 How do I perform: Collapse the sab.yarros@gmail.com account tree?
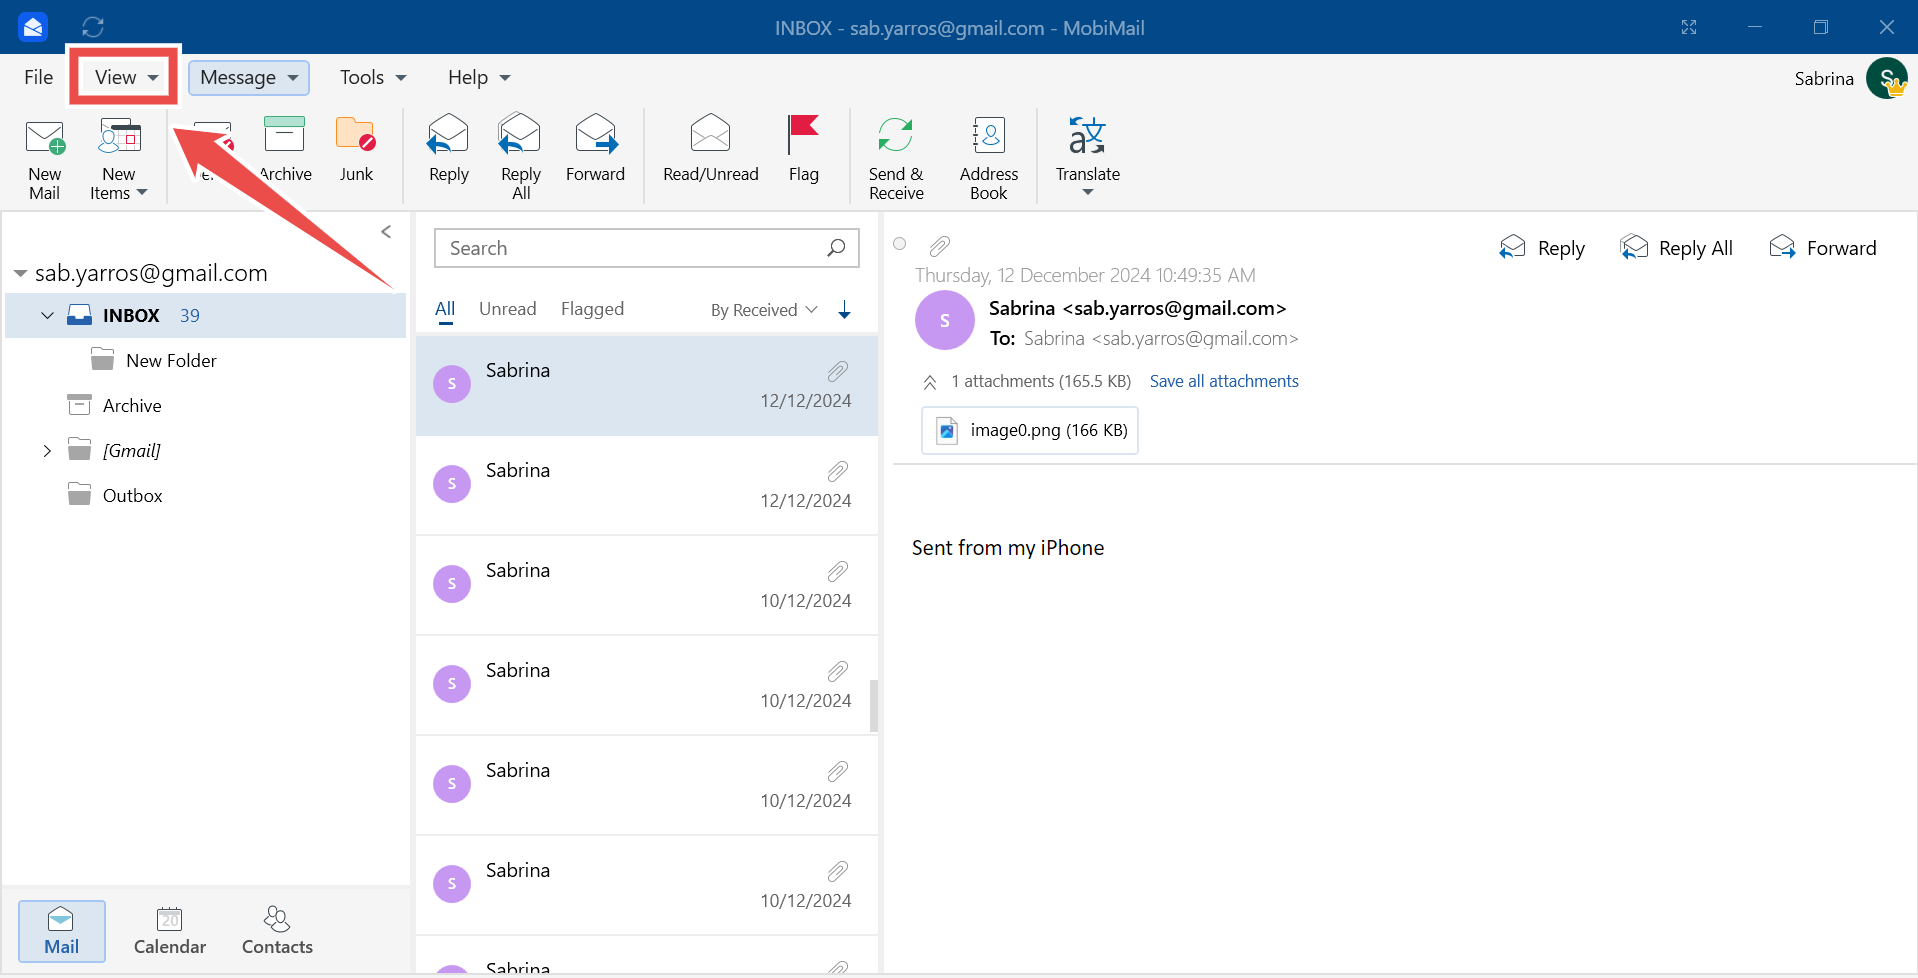[20, 273]
